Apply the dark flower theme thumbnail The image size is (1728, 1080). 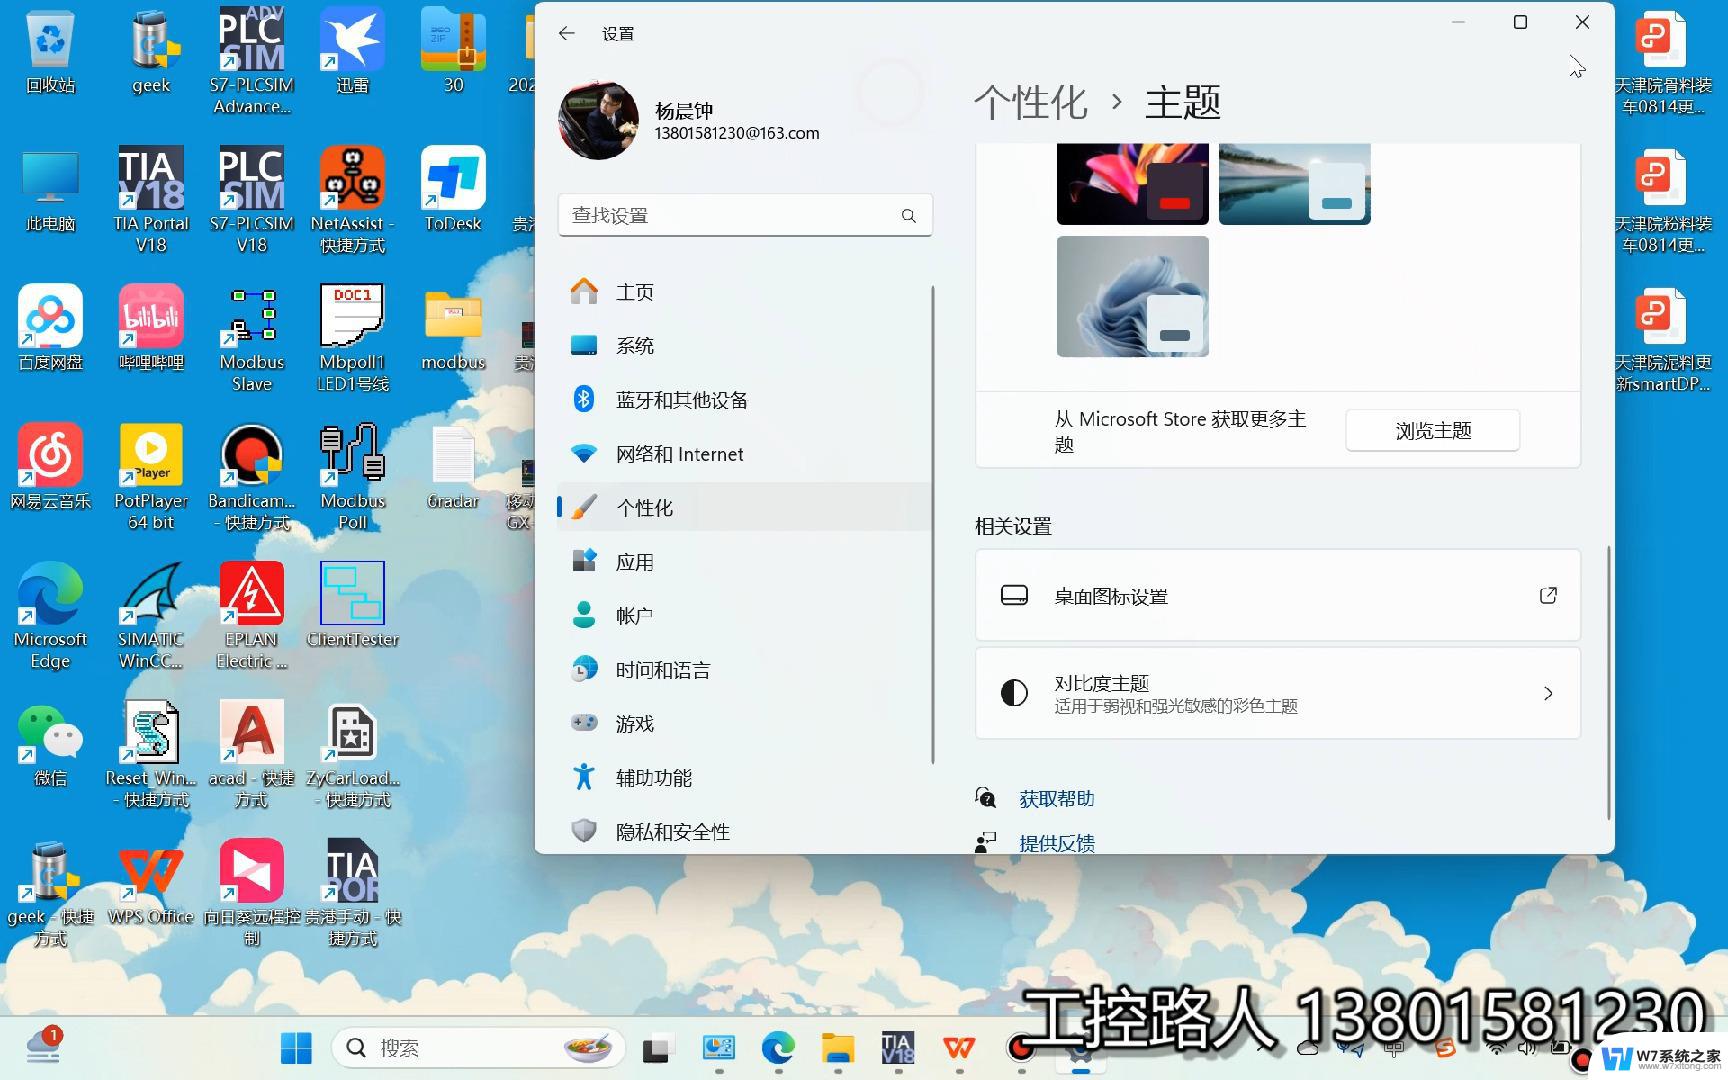tap(1133, 184)
